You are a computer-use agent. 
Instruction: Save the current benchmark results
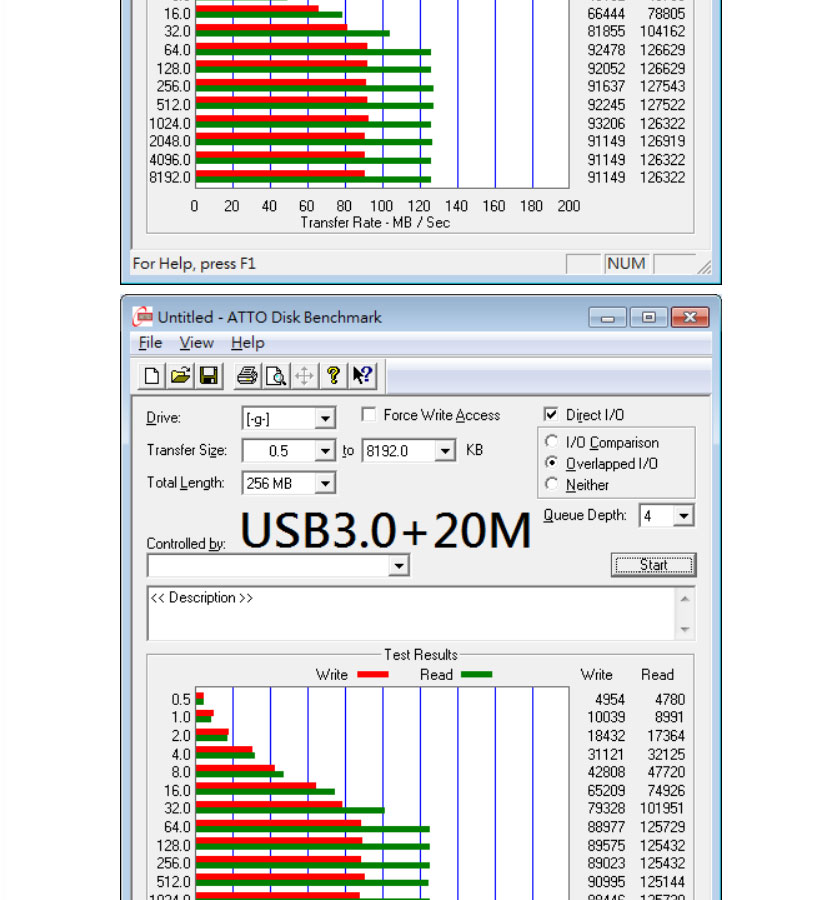pyautogui.click(x=207, y=376)
